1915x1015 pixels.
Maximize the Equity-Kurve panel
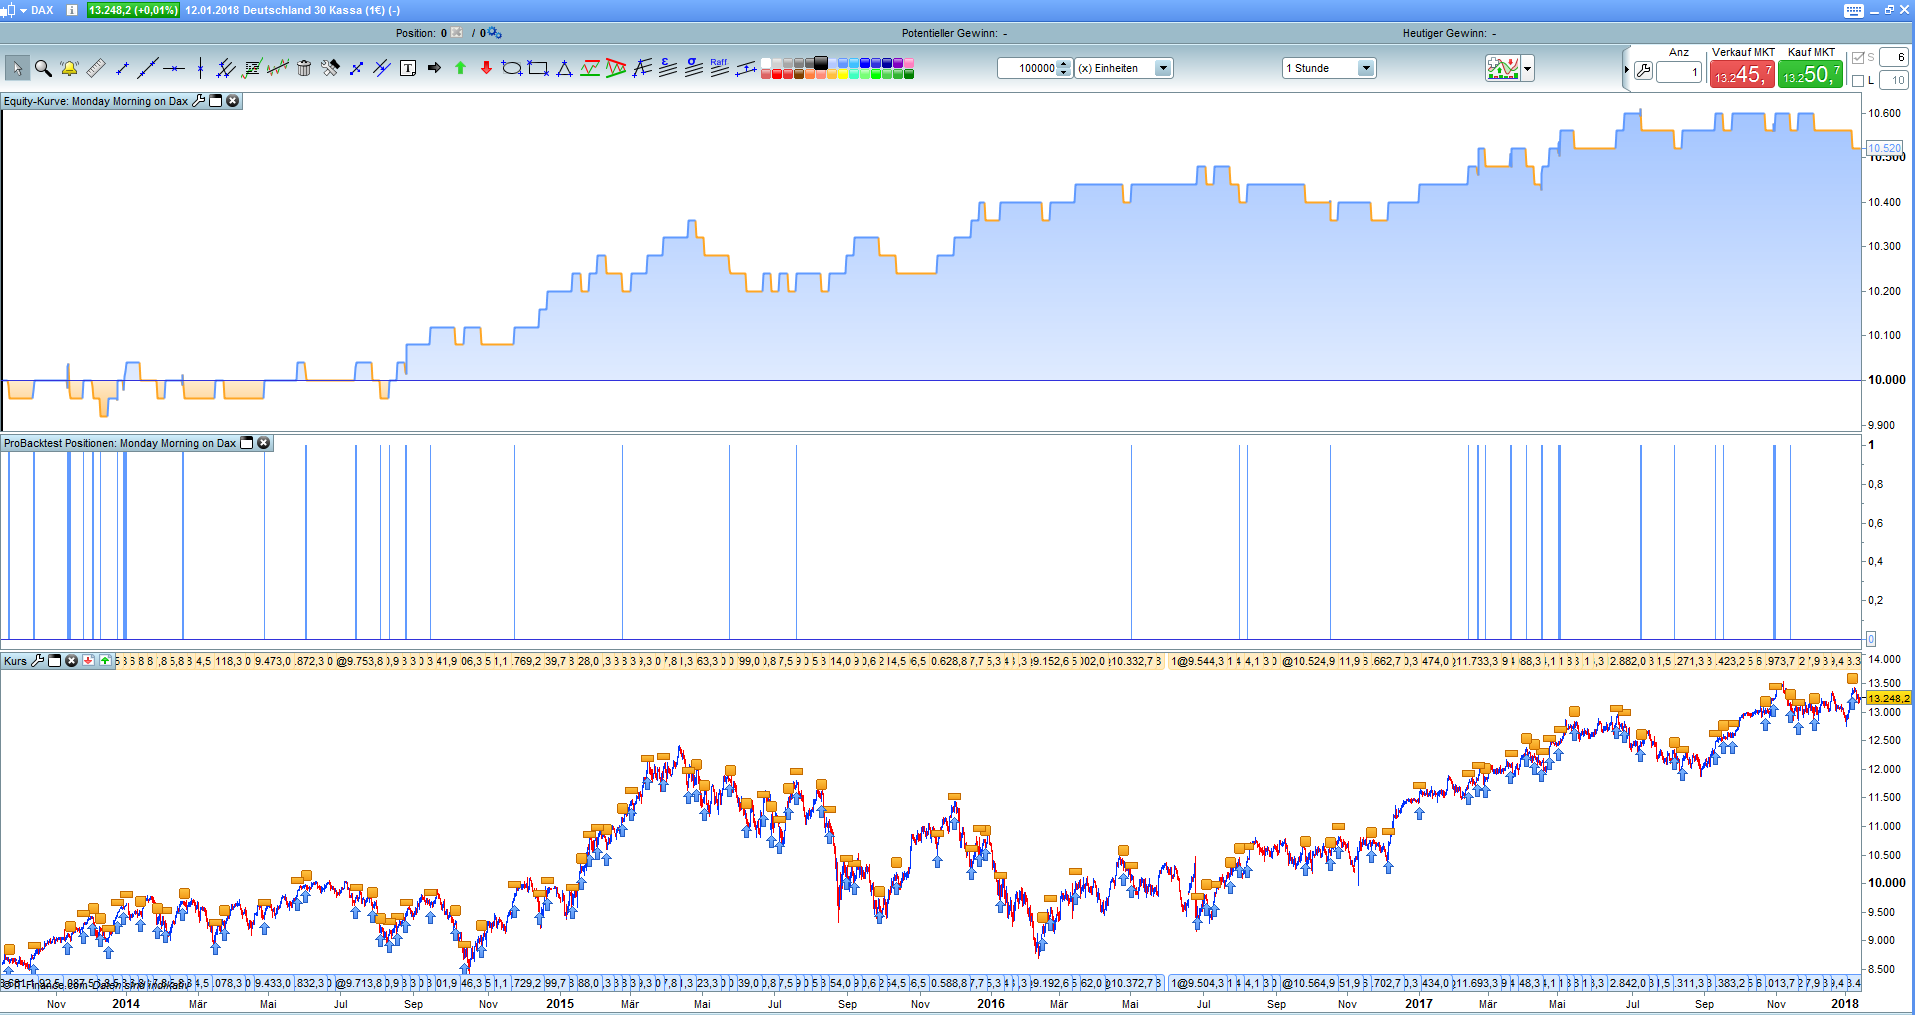click(x=215, y=101)
